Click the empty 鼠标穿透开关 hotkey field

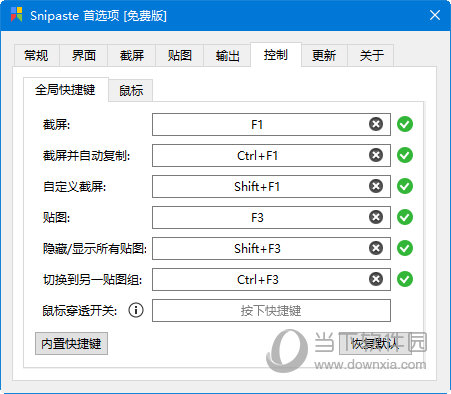(271, 310)
